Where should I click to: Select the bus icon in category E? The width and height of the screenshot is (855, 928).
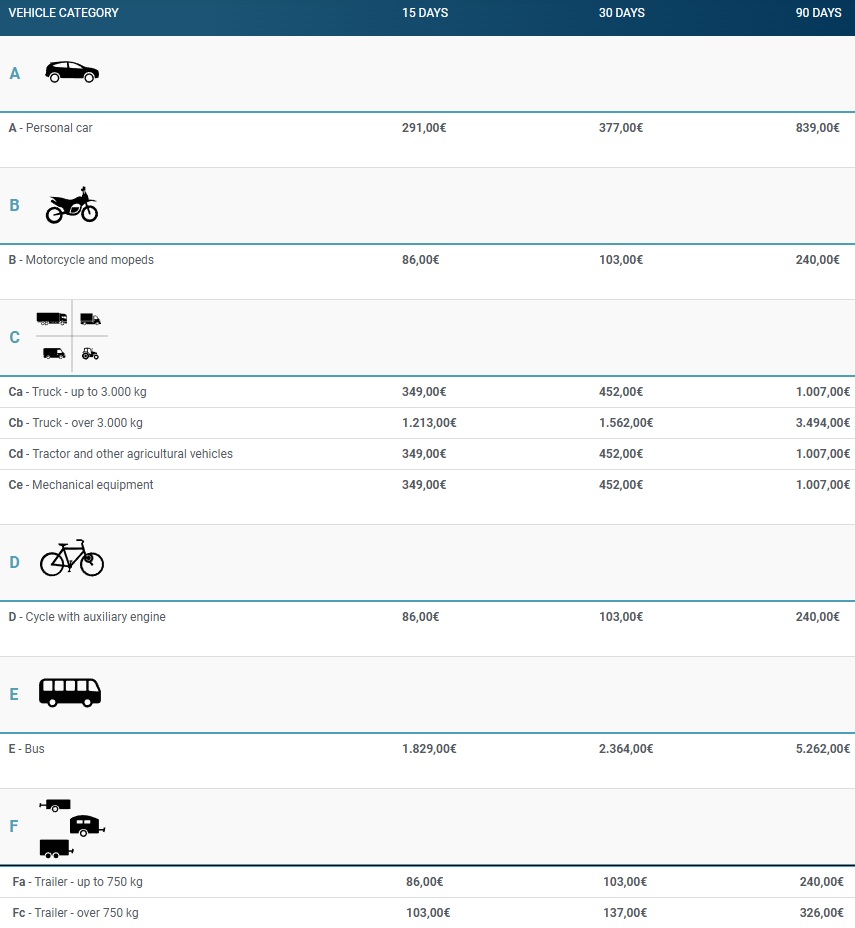point(70,692)
